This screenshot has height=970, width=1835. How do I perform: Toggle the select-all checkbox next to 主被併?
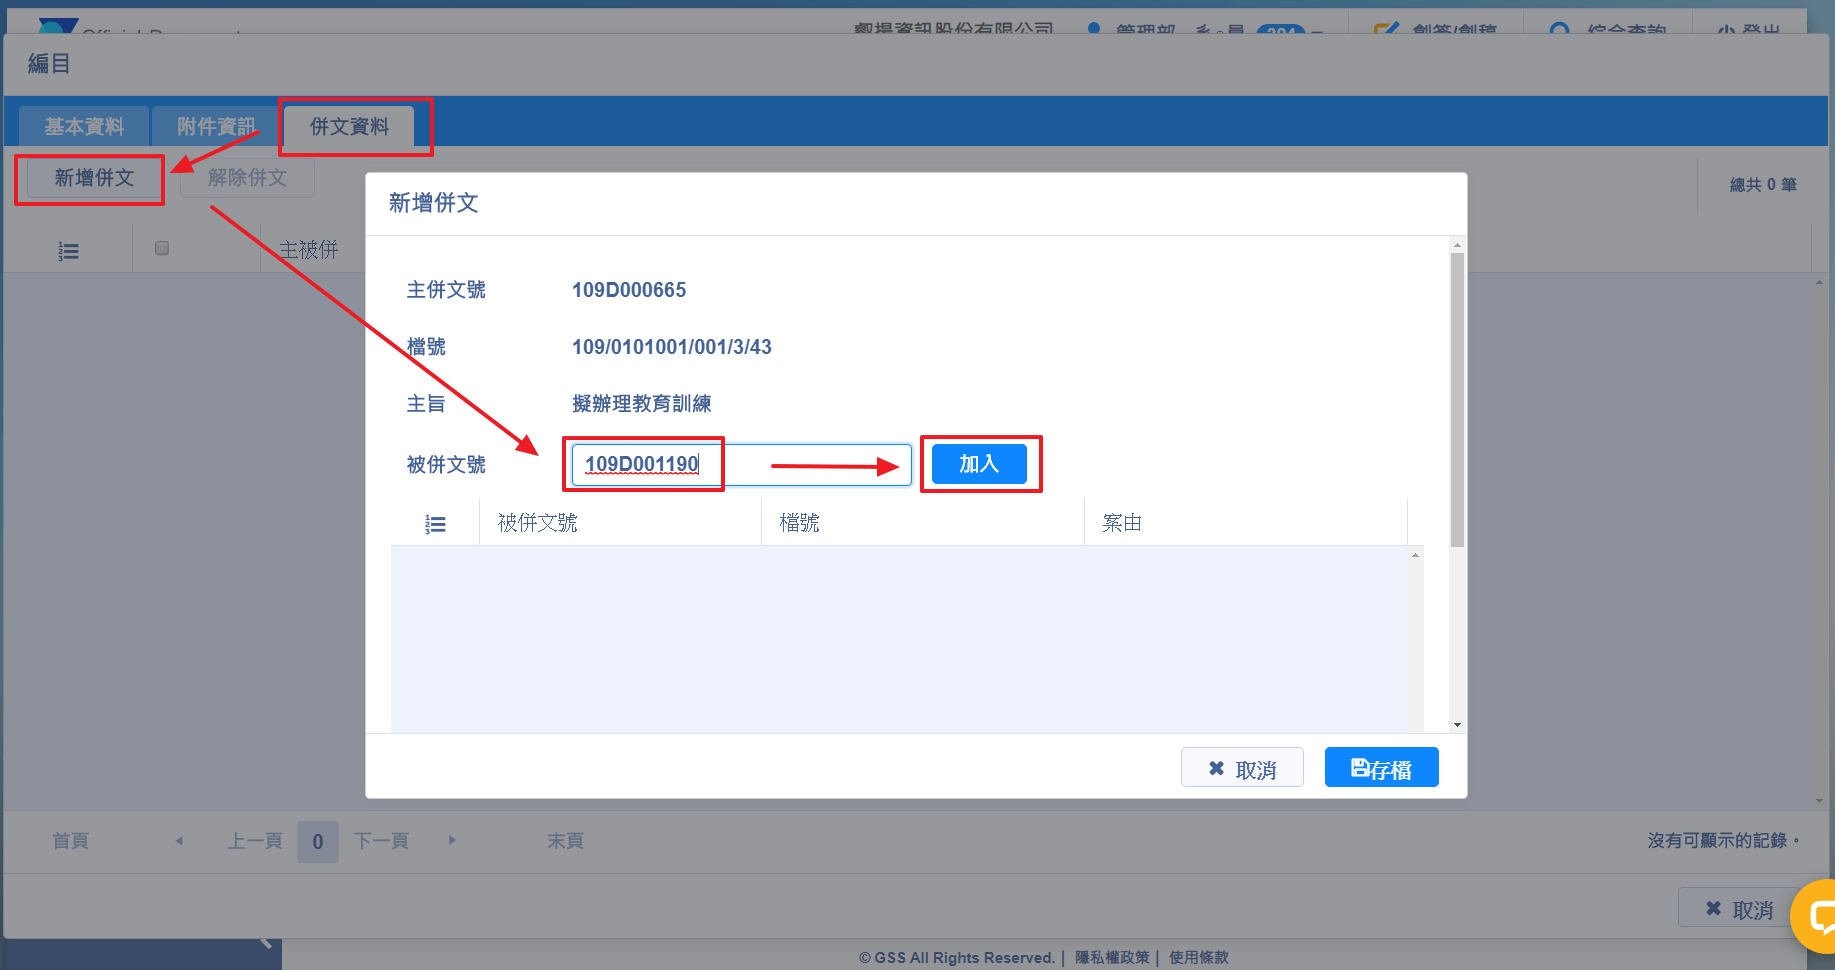pos(162,248)
